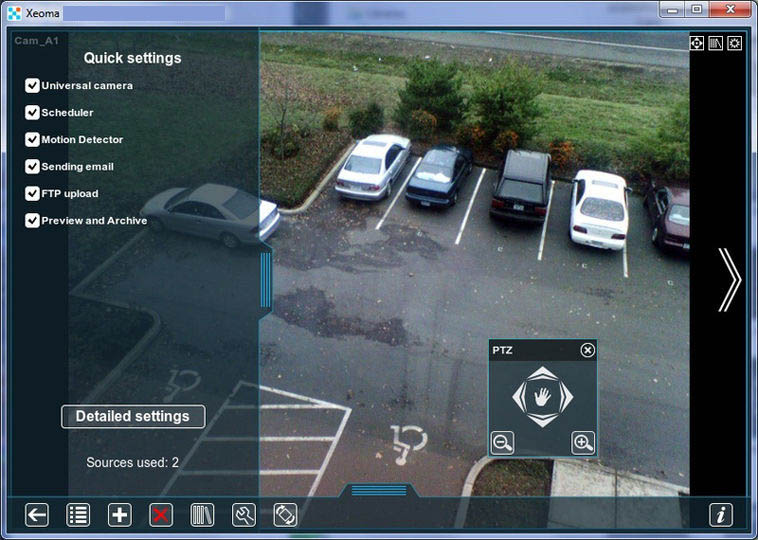Add a new camera with plus icon
The height and width of the screenshot is (540, 758).
pos(119,515)
